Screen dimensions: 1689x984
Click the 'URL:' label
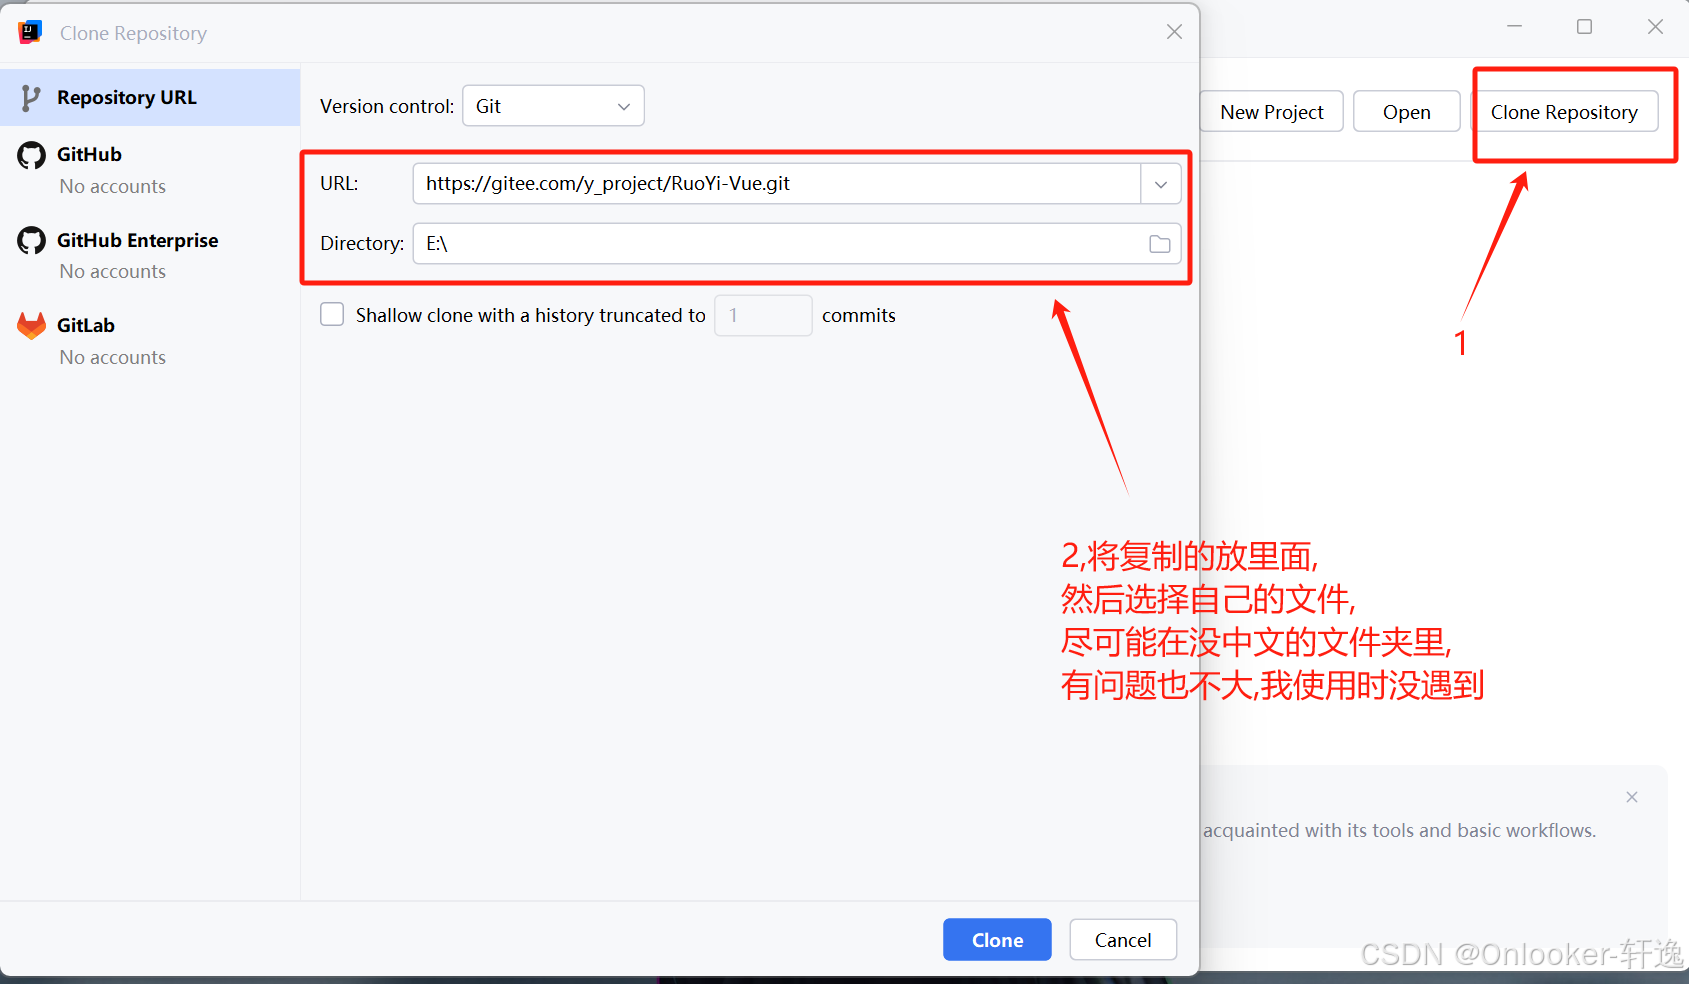[339, 184]
